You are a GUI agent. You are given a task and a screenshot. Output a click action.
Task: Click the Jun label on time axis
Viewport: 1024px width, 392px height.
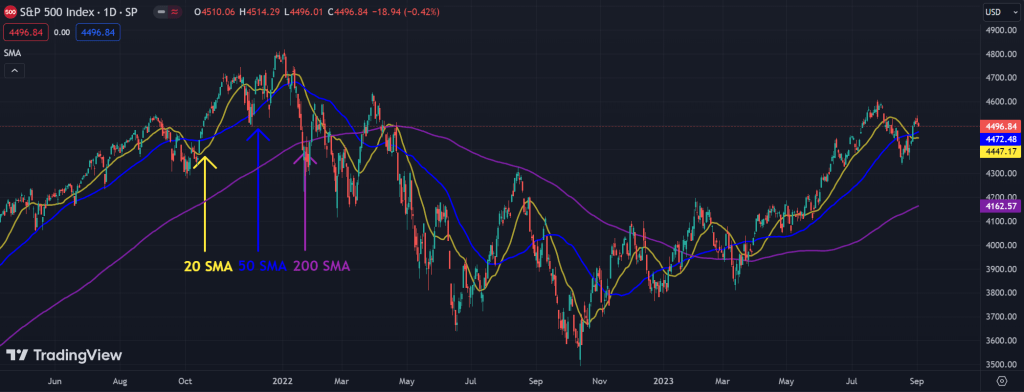click(x=55, y=380)
